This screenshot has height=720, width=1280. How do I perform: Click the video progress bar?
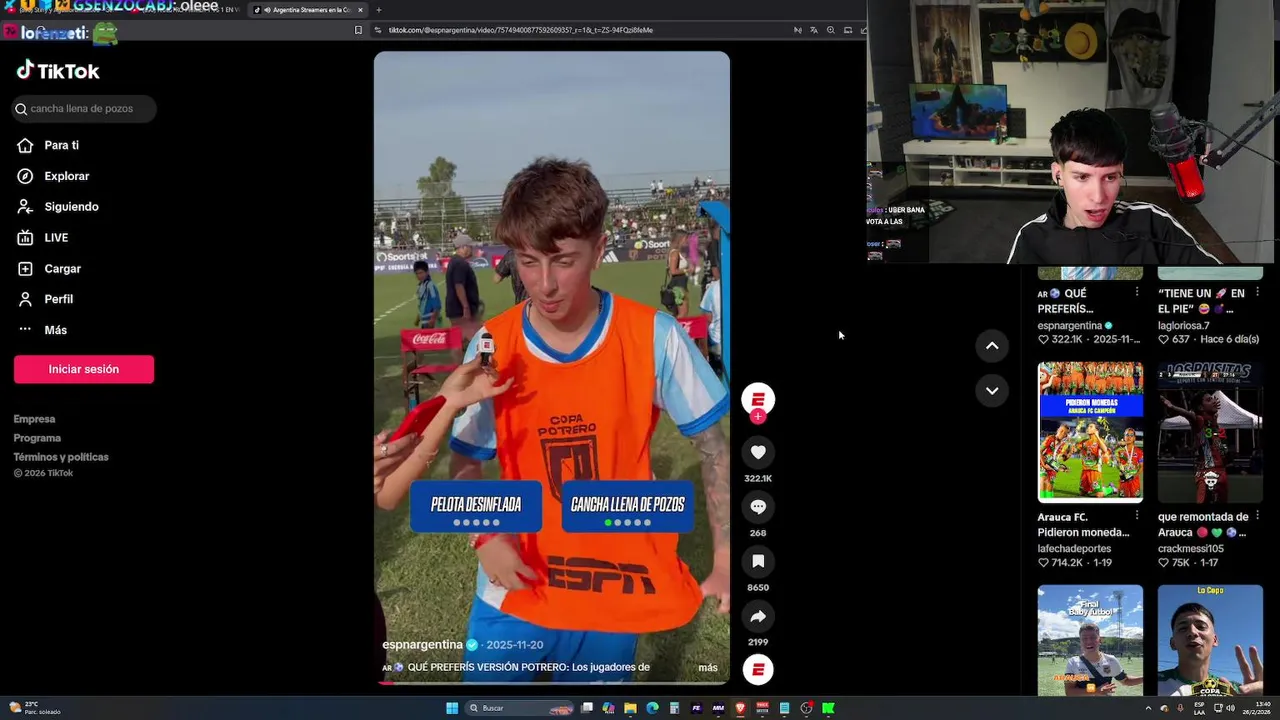click(552, 683)
